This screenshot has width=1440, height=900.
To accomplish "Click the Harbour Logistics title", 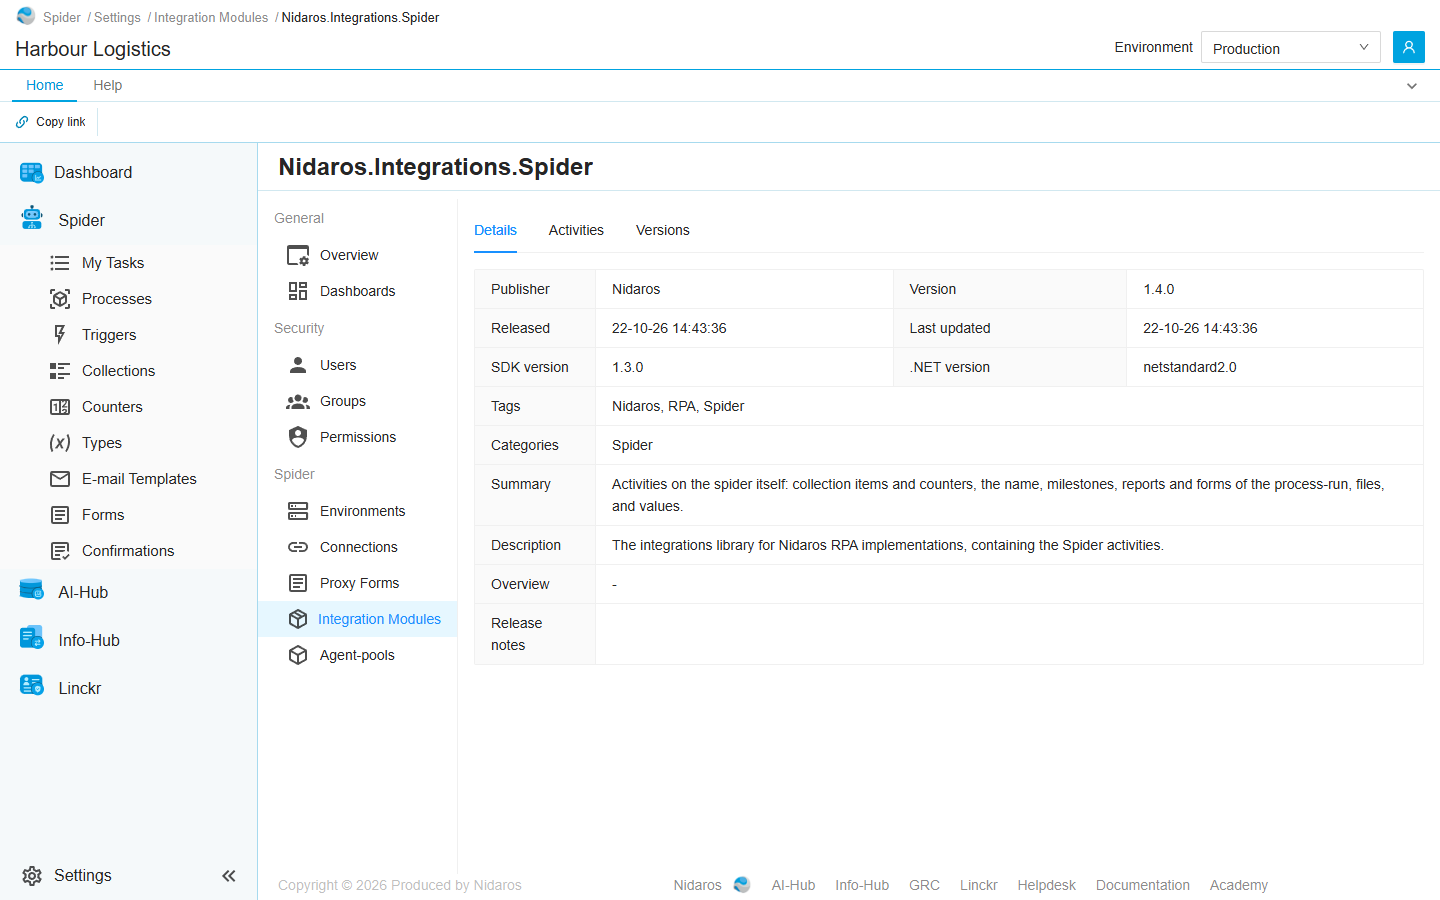I will click(93, 49).
